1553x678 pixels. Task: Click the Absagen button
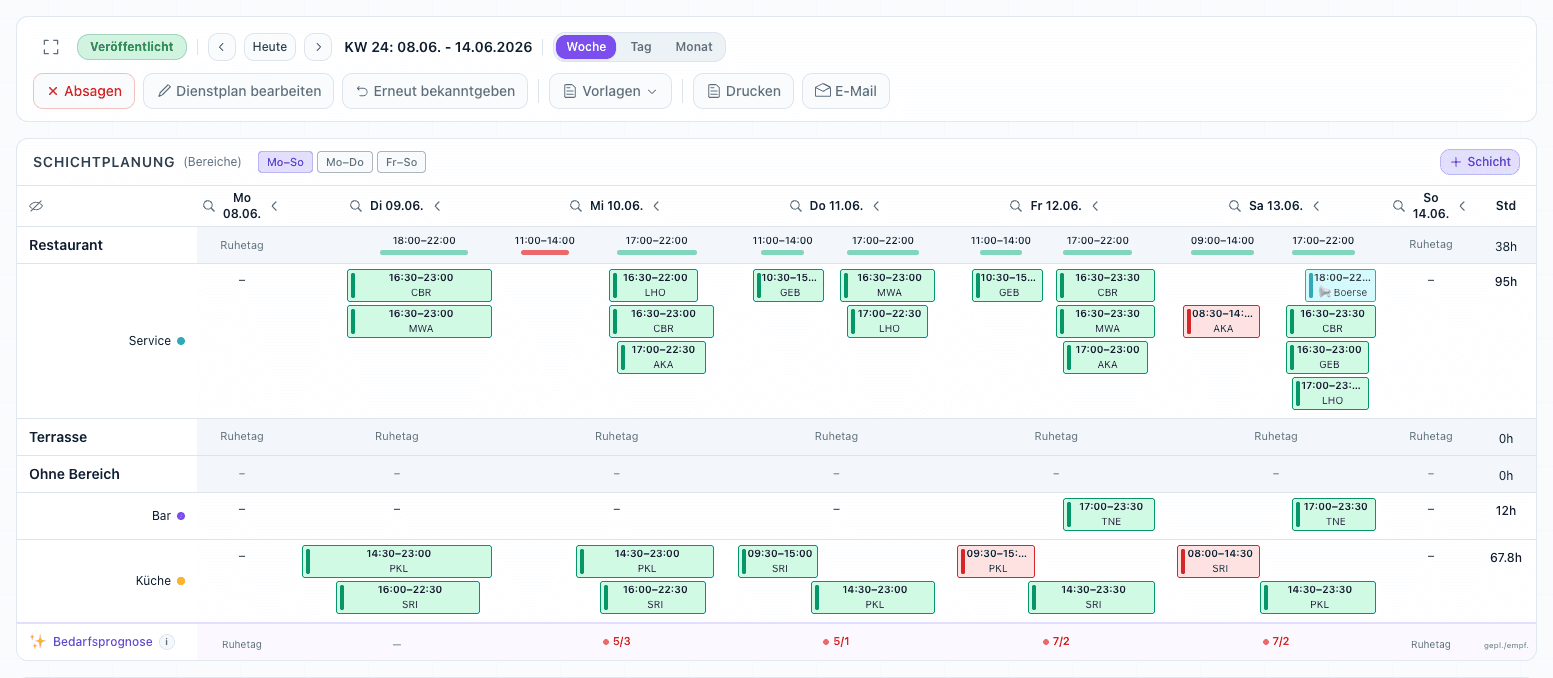pos(84,91)
